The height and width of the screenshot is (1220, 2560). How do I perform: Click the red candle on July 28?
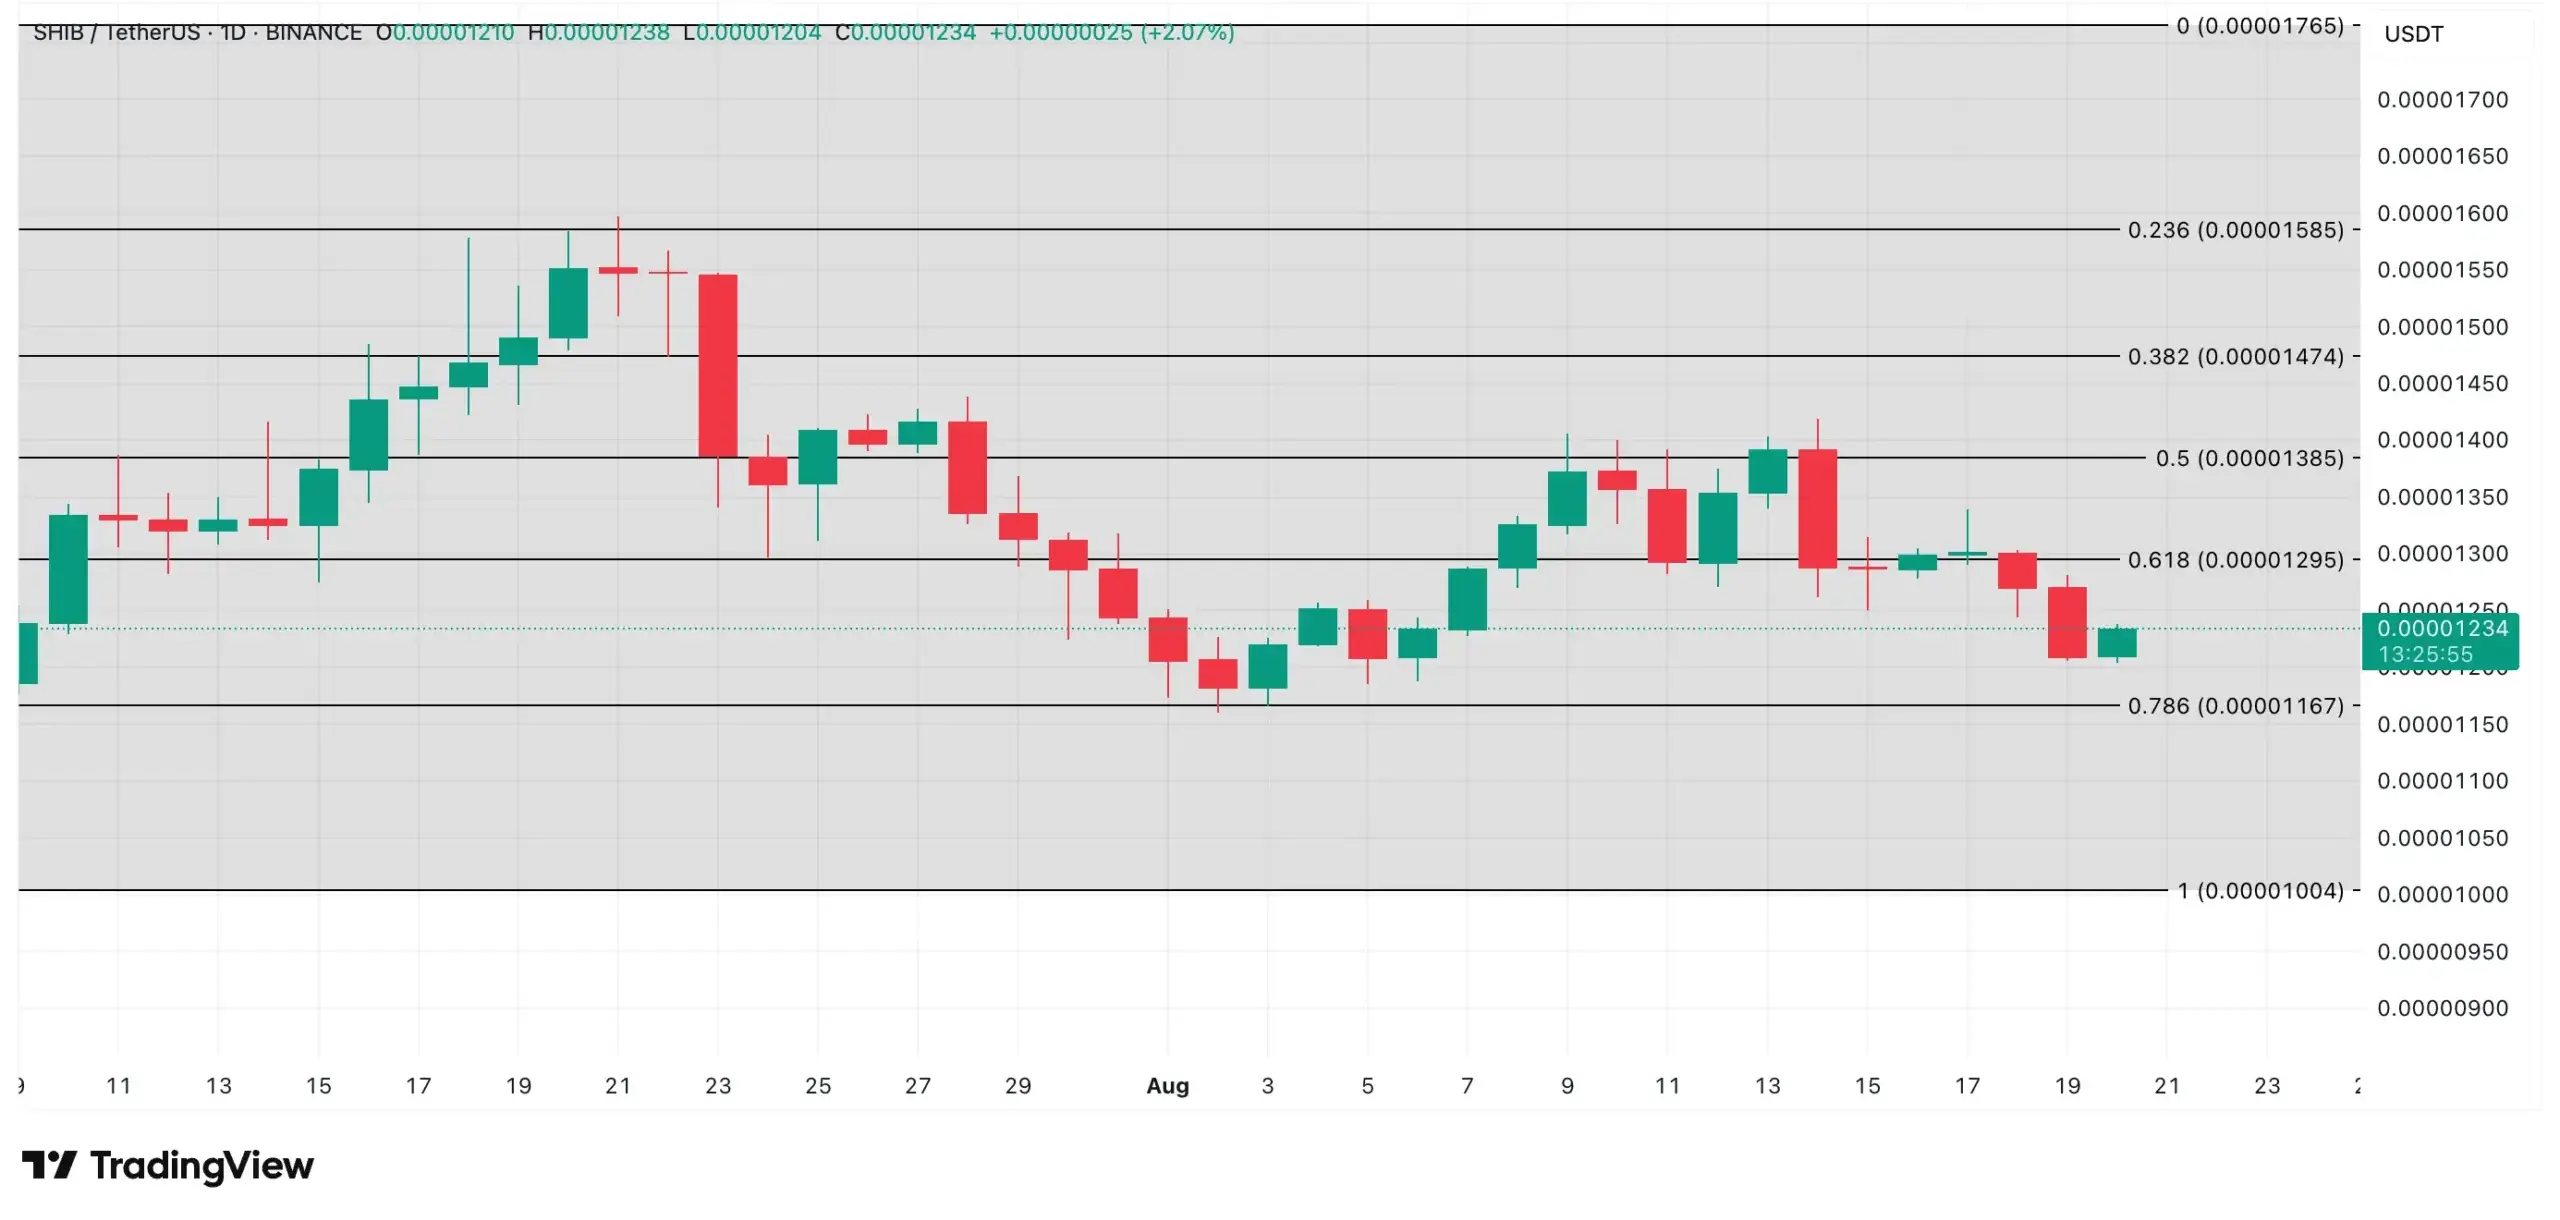pos(967,468)
